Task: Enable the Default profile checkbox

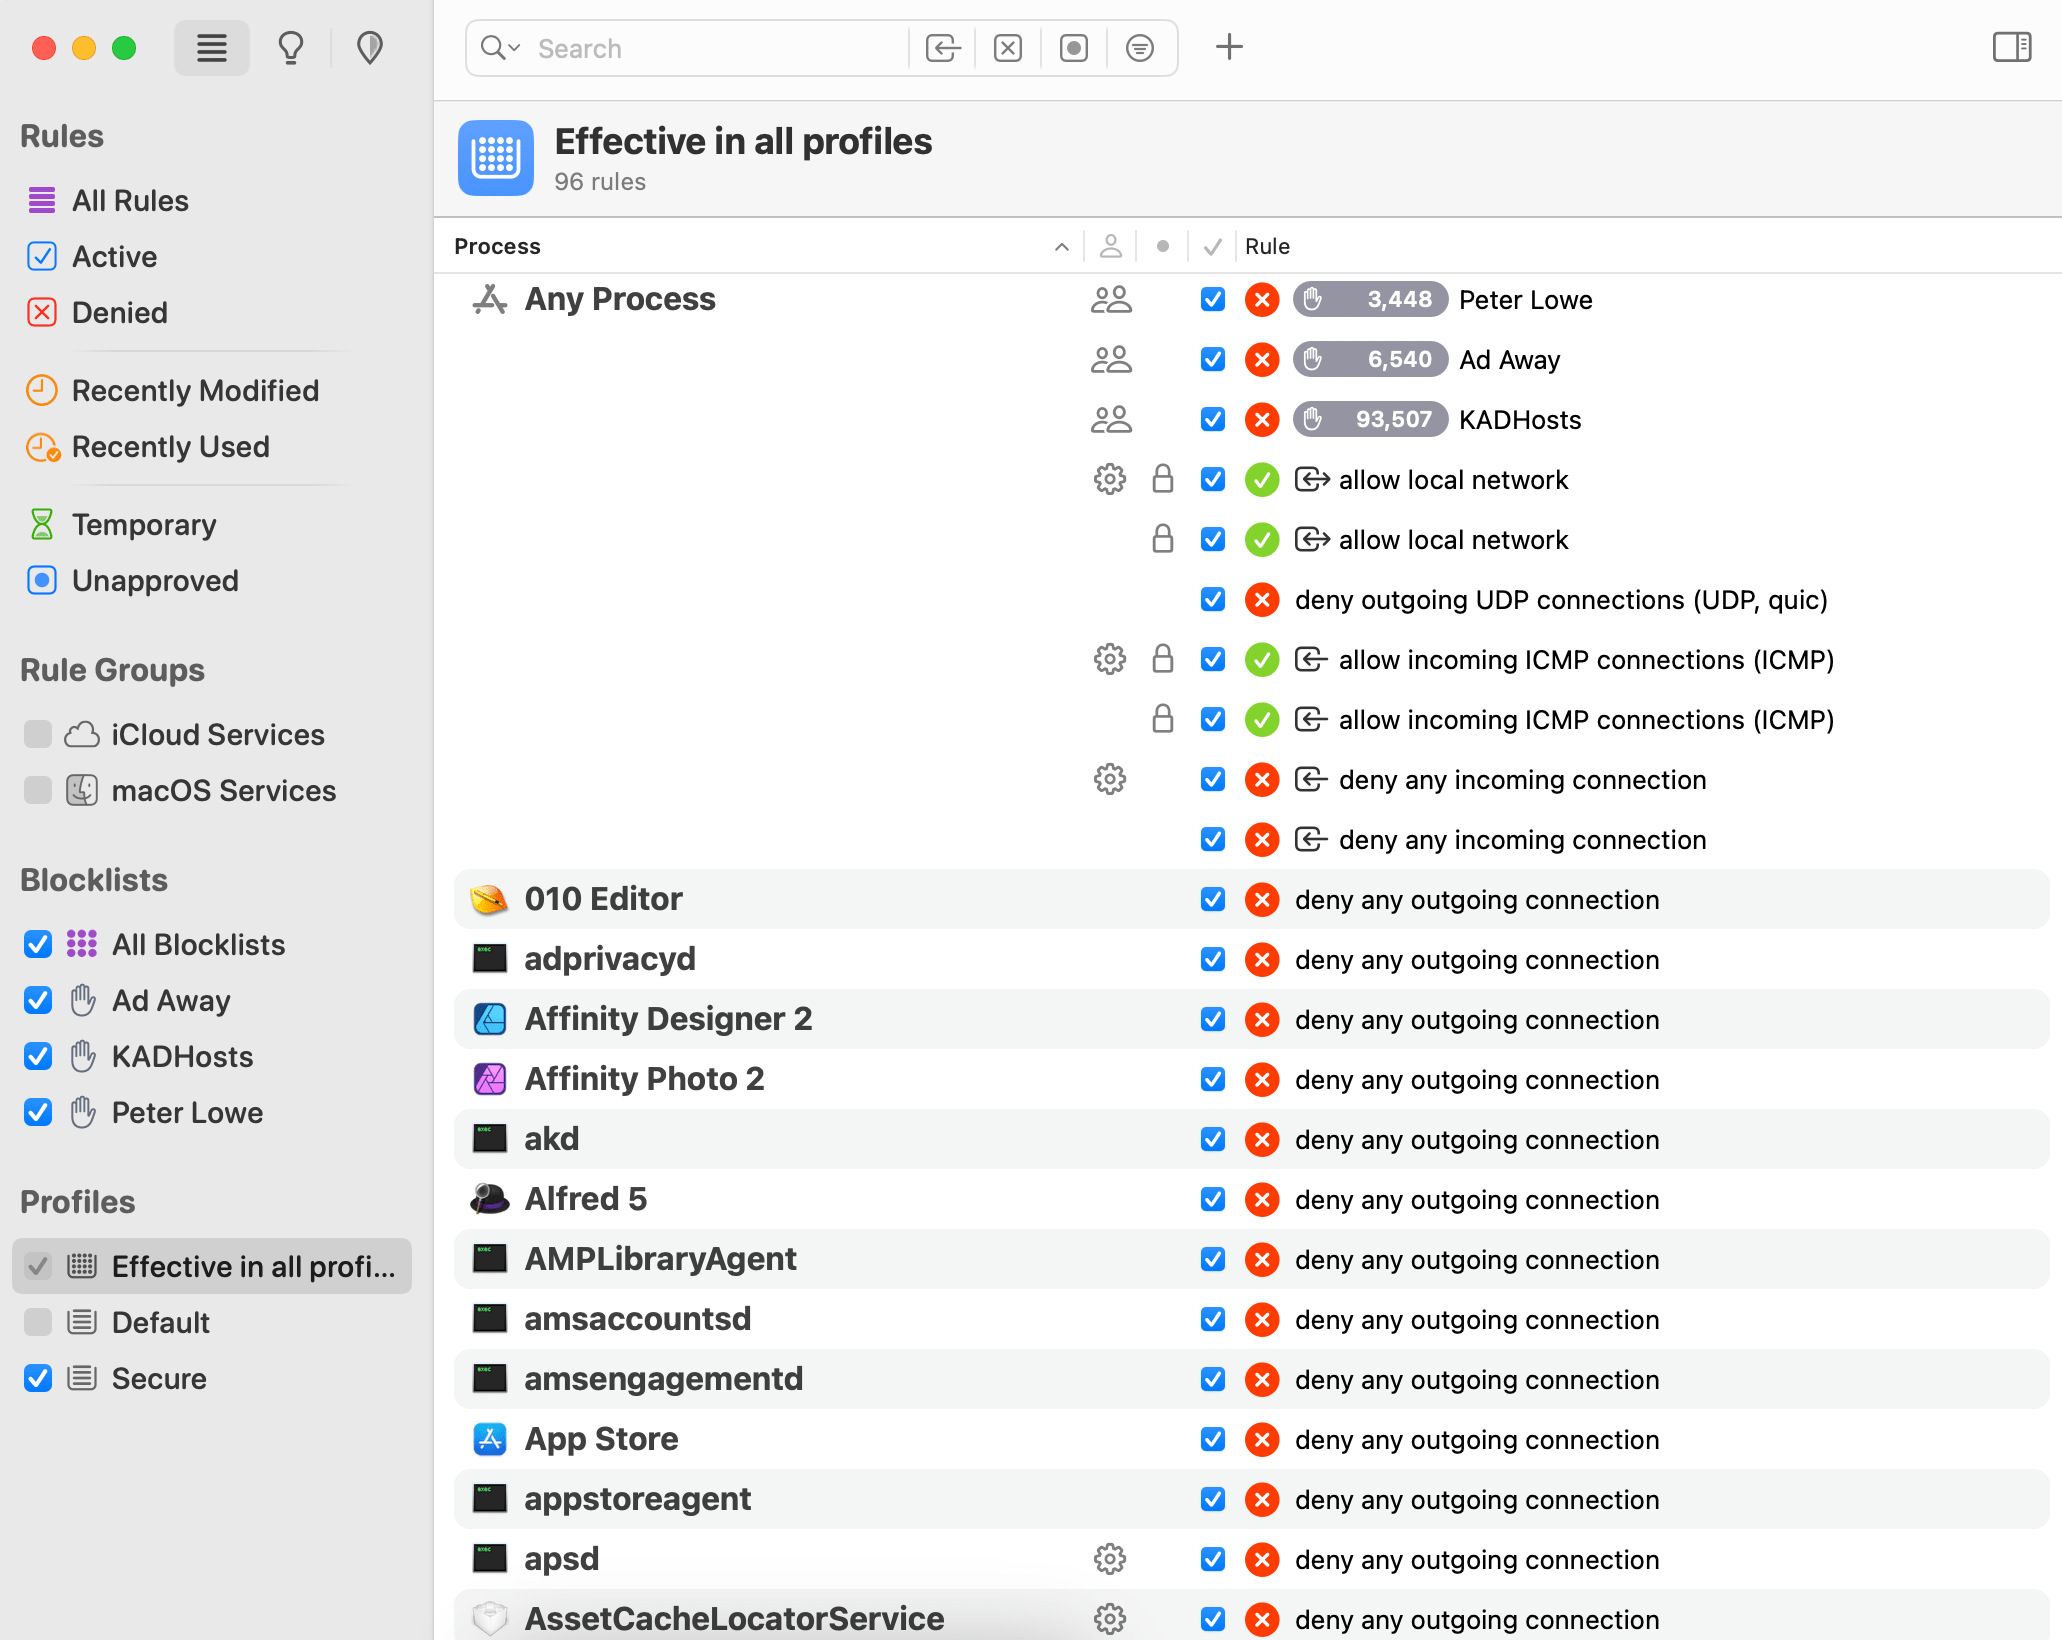Action: tap(38, 1323)
